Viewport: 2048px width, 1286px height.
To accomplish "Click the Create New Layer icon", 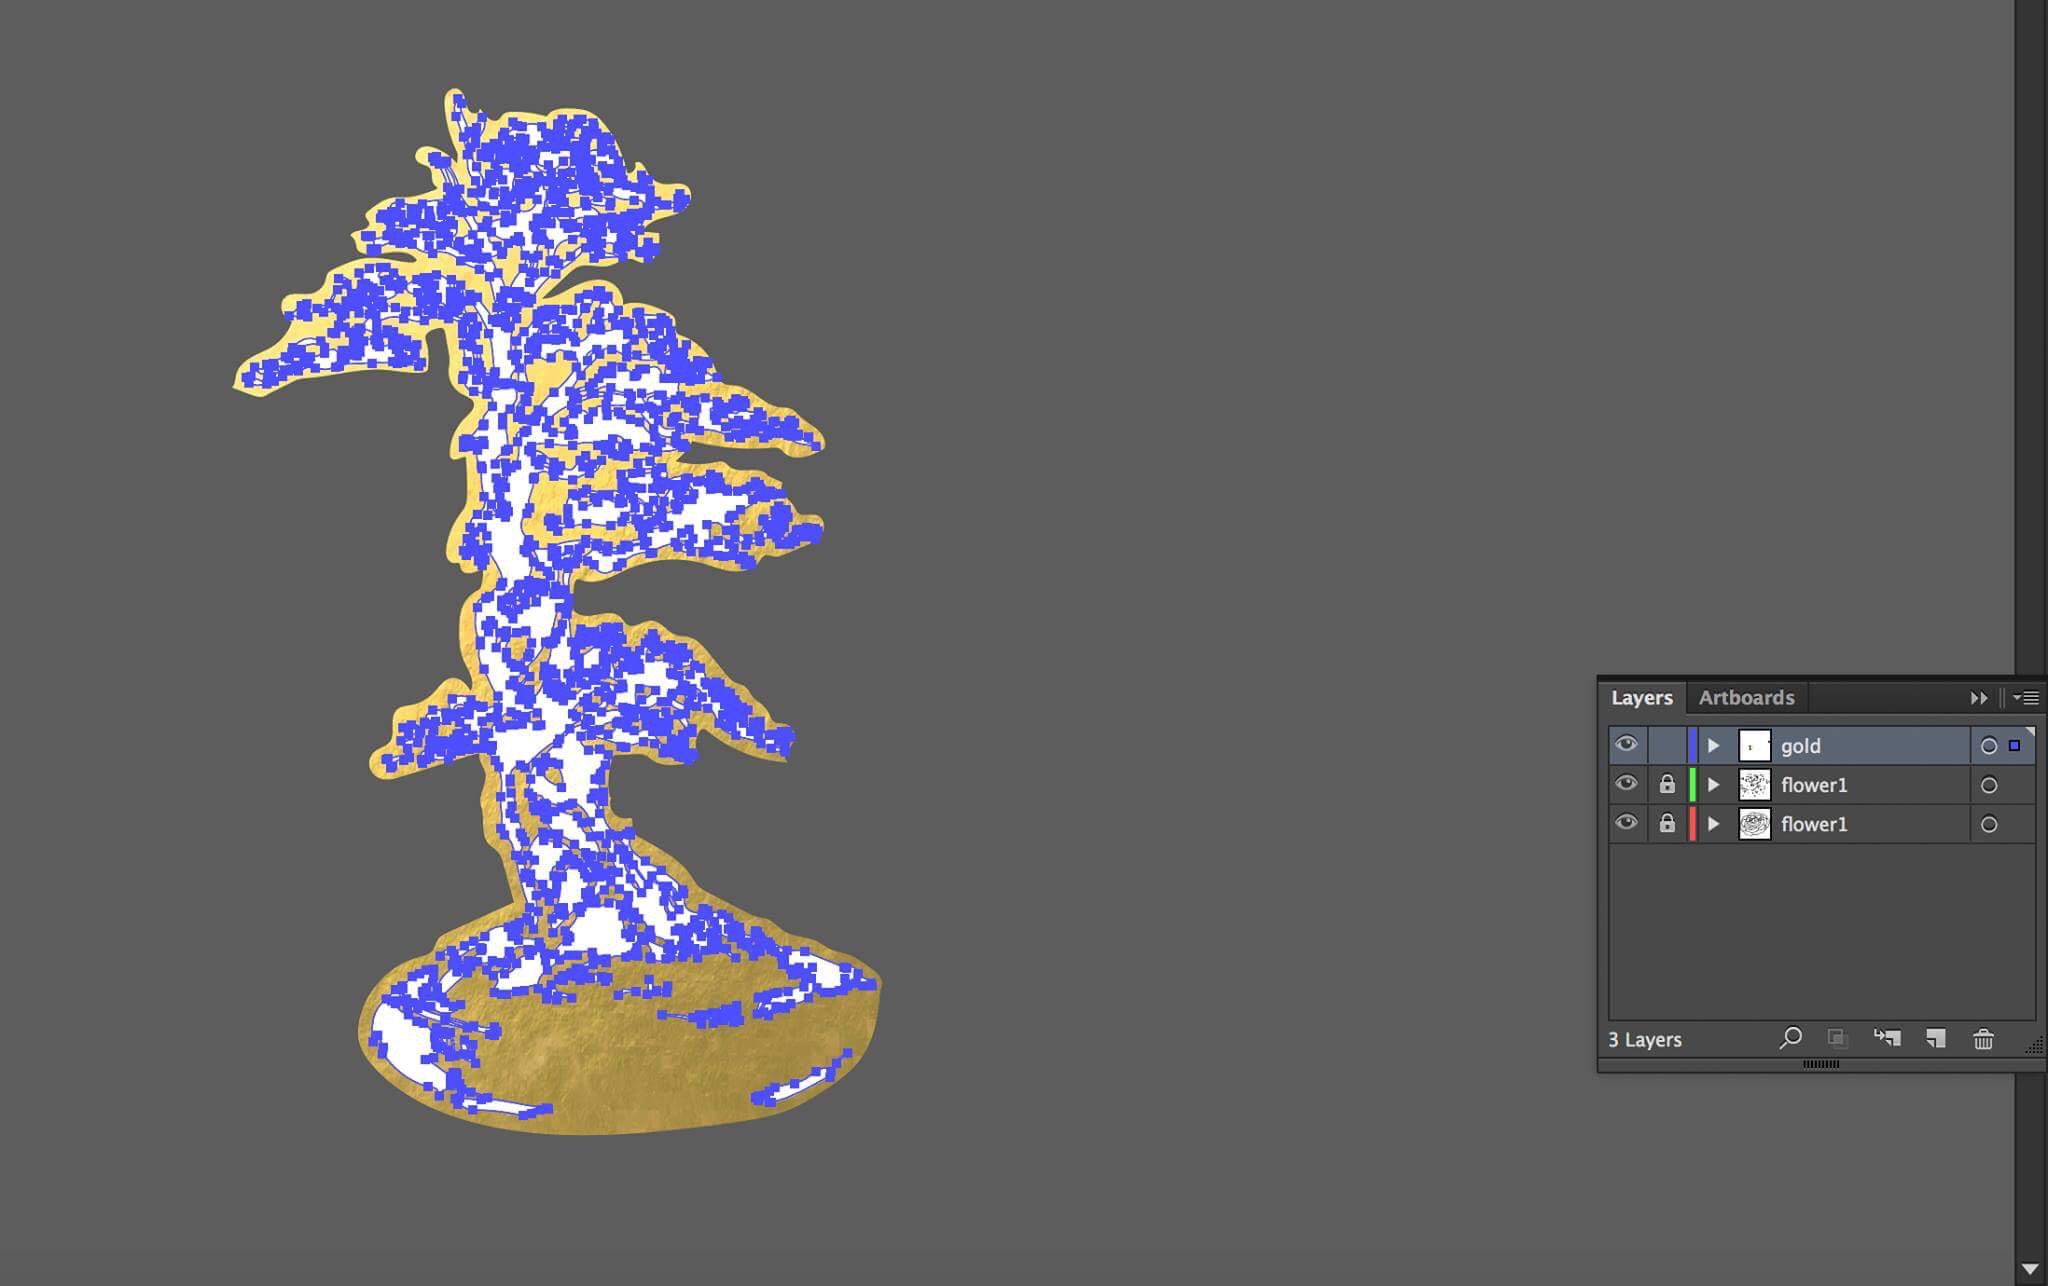I will pos(1936,1038).
